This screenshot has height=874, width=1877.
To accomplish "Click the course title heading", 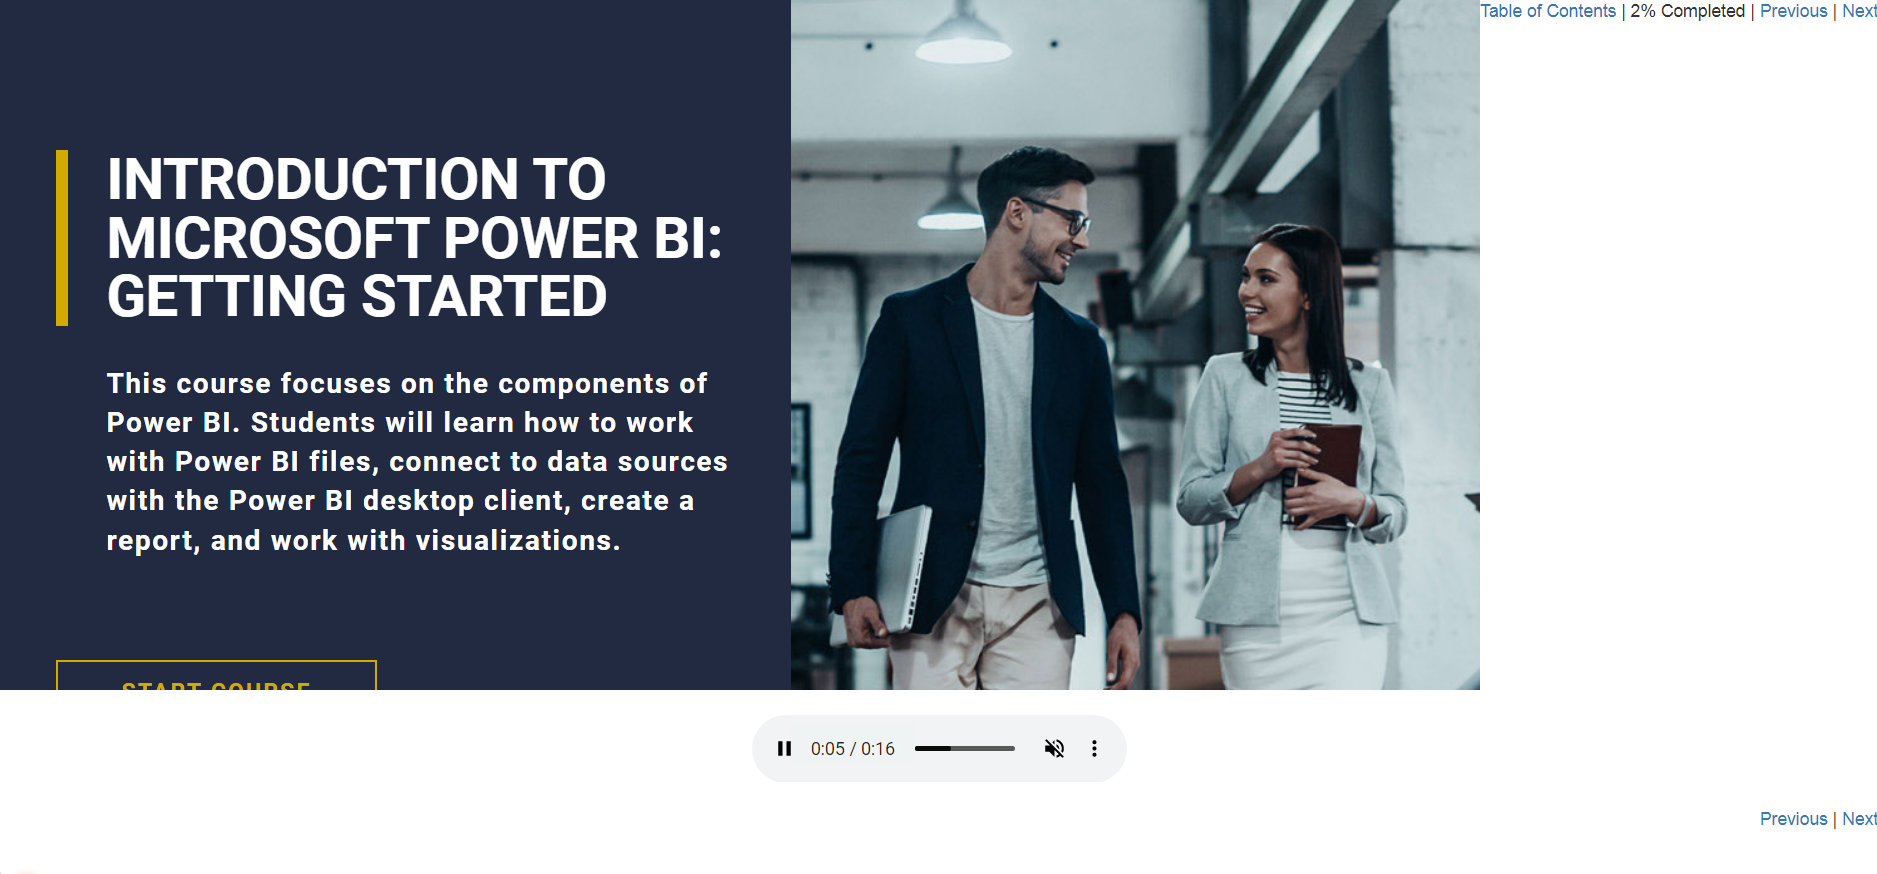I will (414, 237).
